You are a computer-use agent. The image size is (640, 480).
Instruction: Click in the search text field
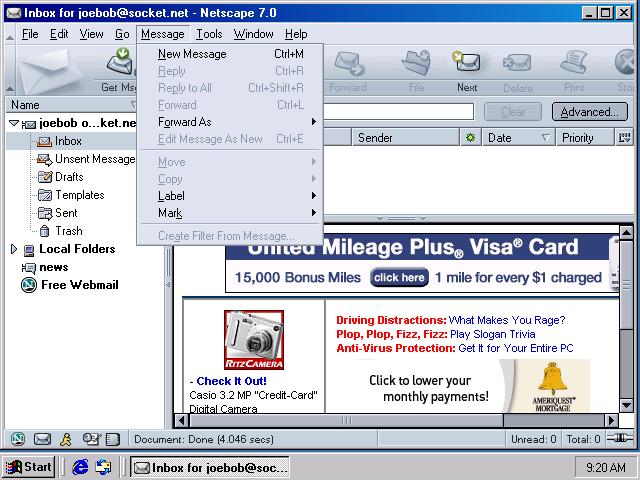pyautogui.click(x=398, y=111)
